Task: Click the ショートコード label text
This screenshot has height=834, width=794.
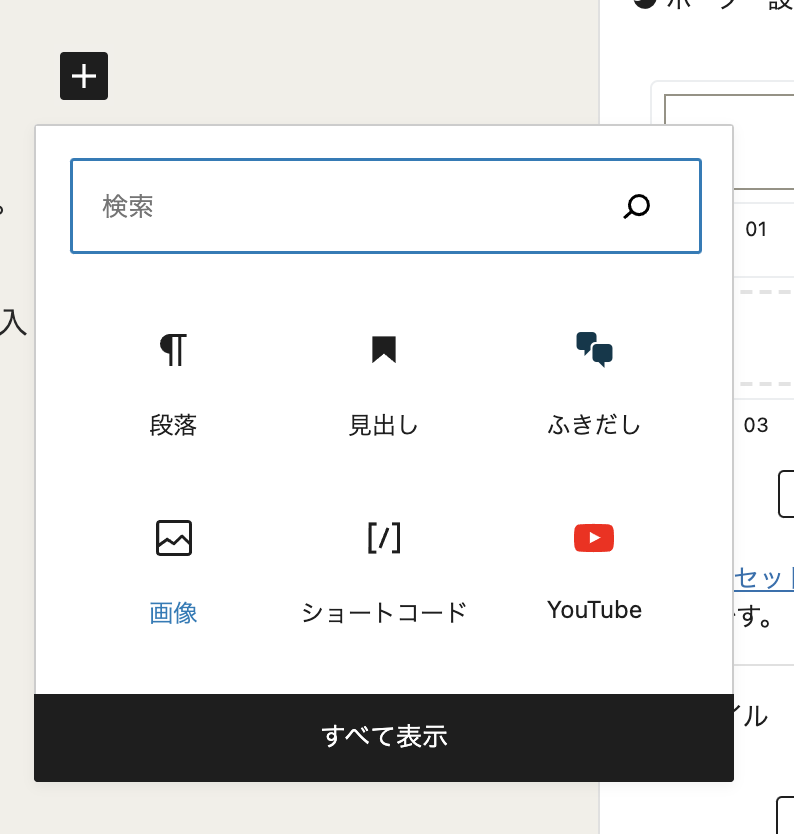Action: (384, 613)
